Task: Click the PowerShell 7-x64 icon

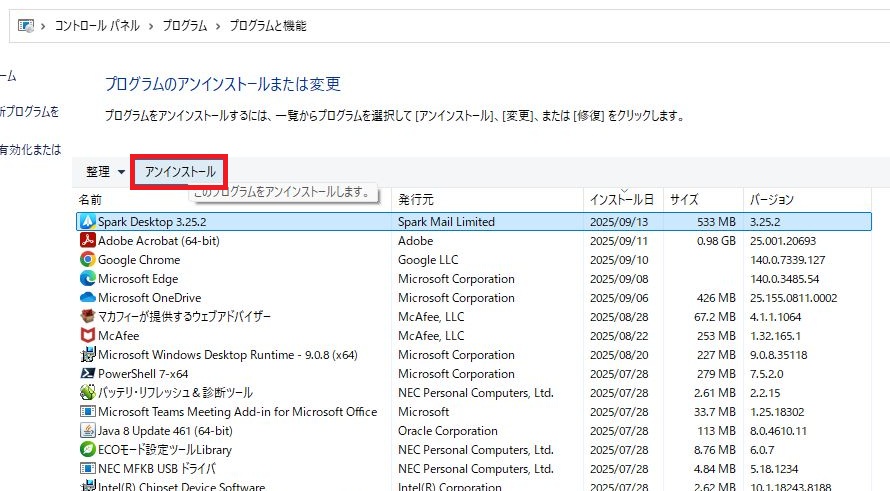Action: click(x=87, y=374)
